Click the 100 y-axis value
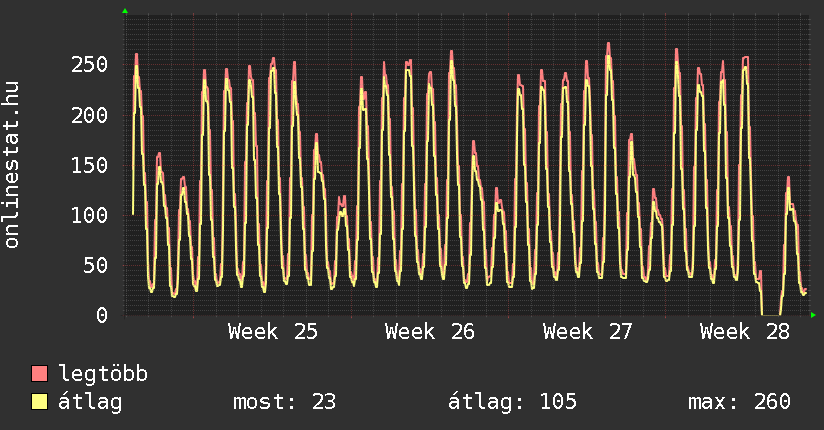Viewport: 824px width, 430px height. pos(89,215)
